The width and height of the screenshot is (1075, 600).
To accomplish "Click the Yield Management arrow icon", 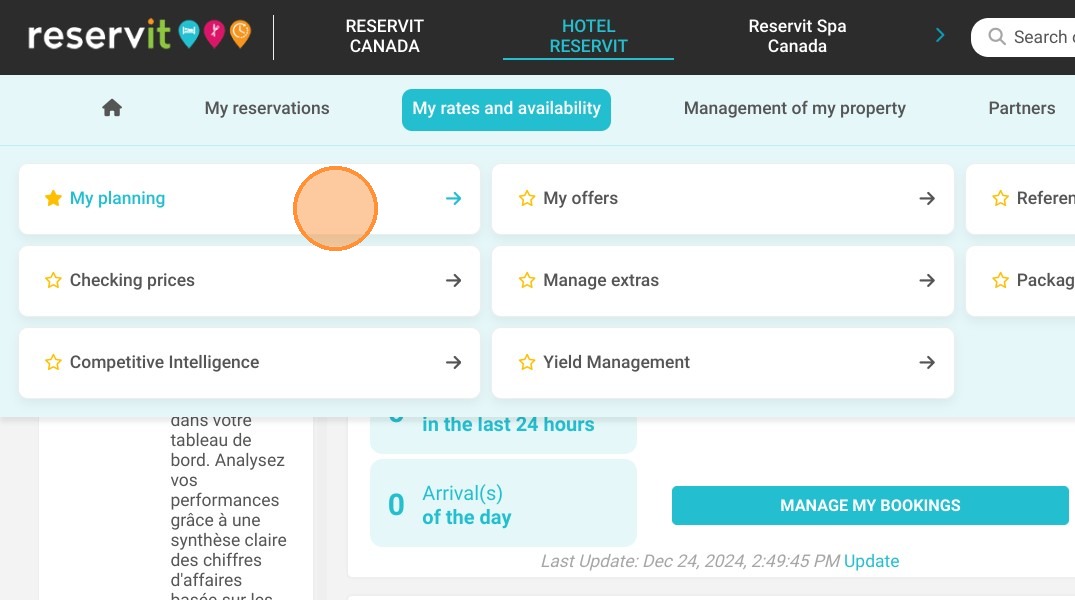I will 927,362.
